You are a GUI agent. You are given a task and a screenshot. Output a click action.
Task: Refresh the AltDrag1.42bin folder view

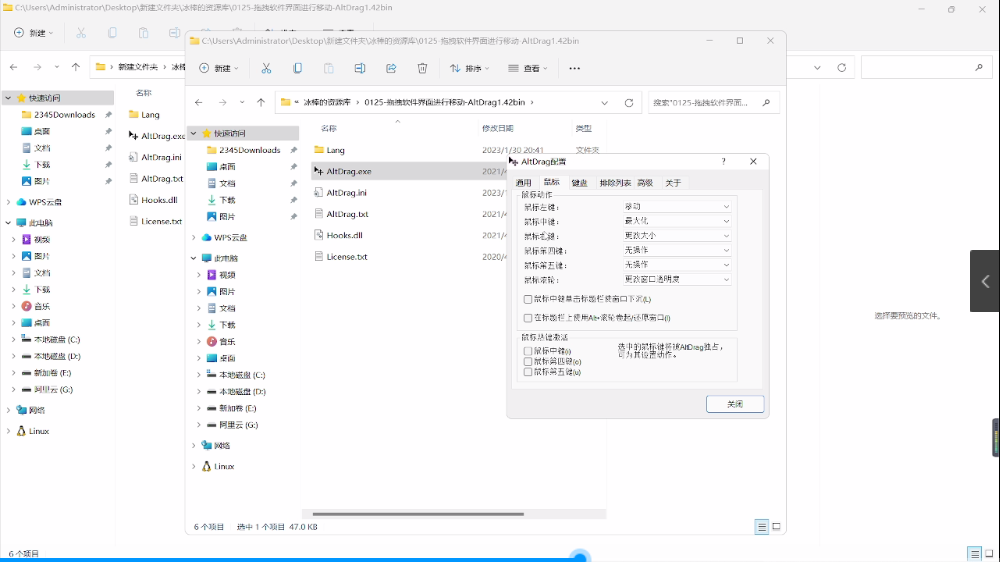click(x=629, y=102)
